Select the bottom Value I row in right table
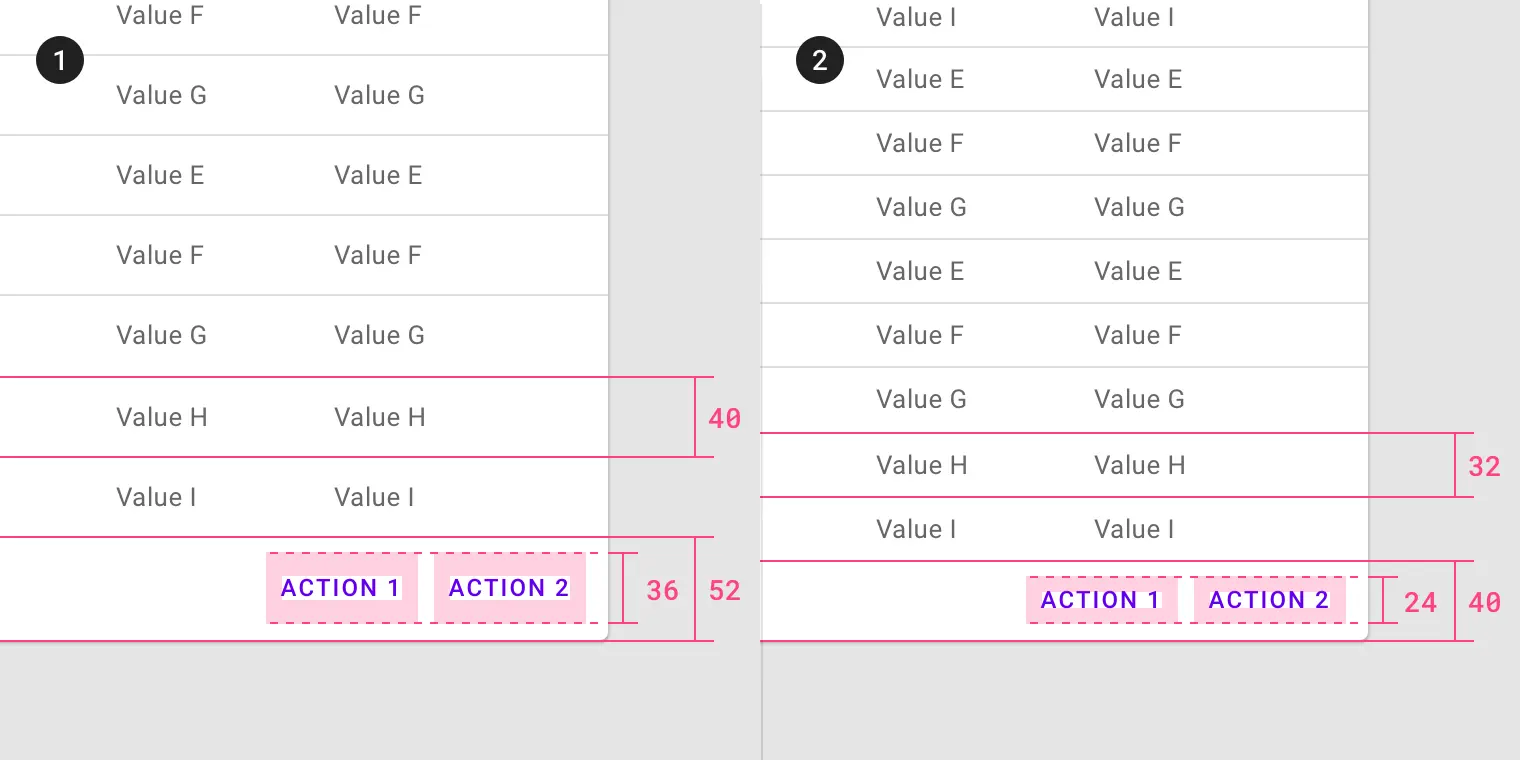1520x760 pixels. (x=1064, y=529)
